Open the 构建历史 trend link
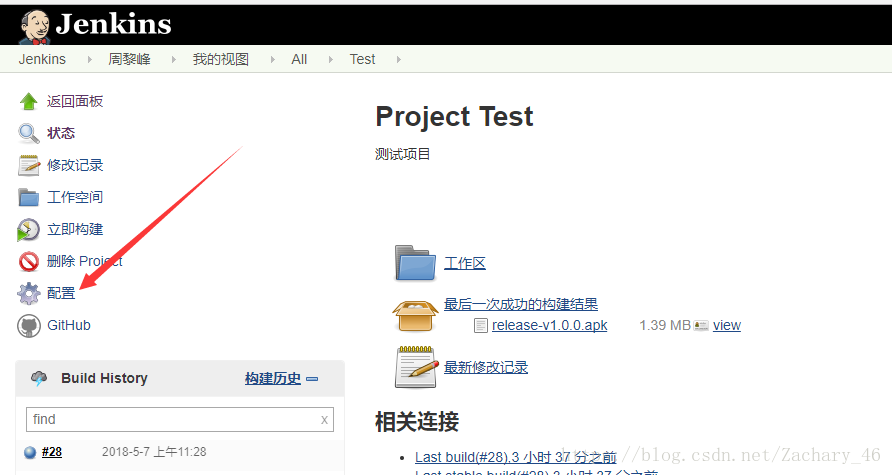Image resolution: width=892 pixels, height=475 pixels. click(x=273, y=378)
